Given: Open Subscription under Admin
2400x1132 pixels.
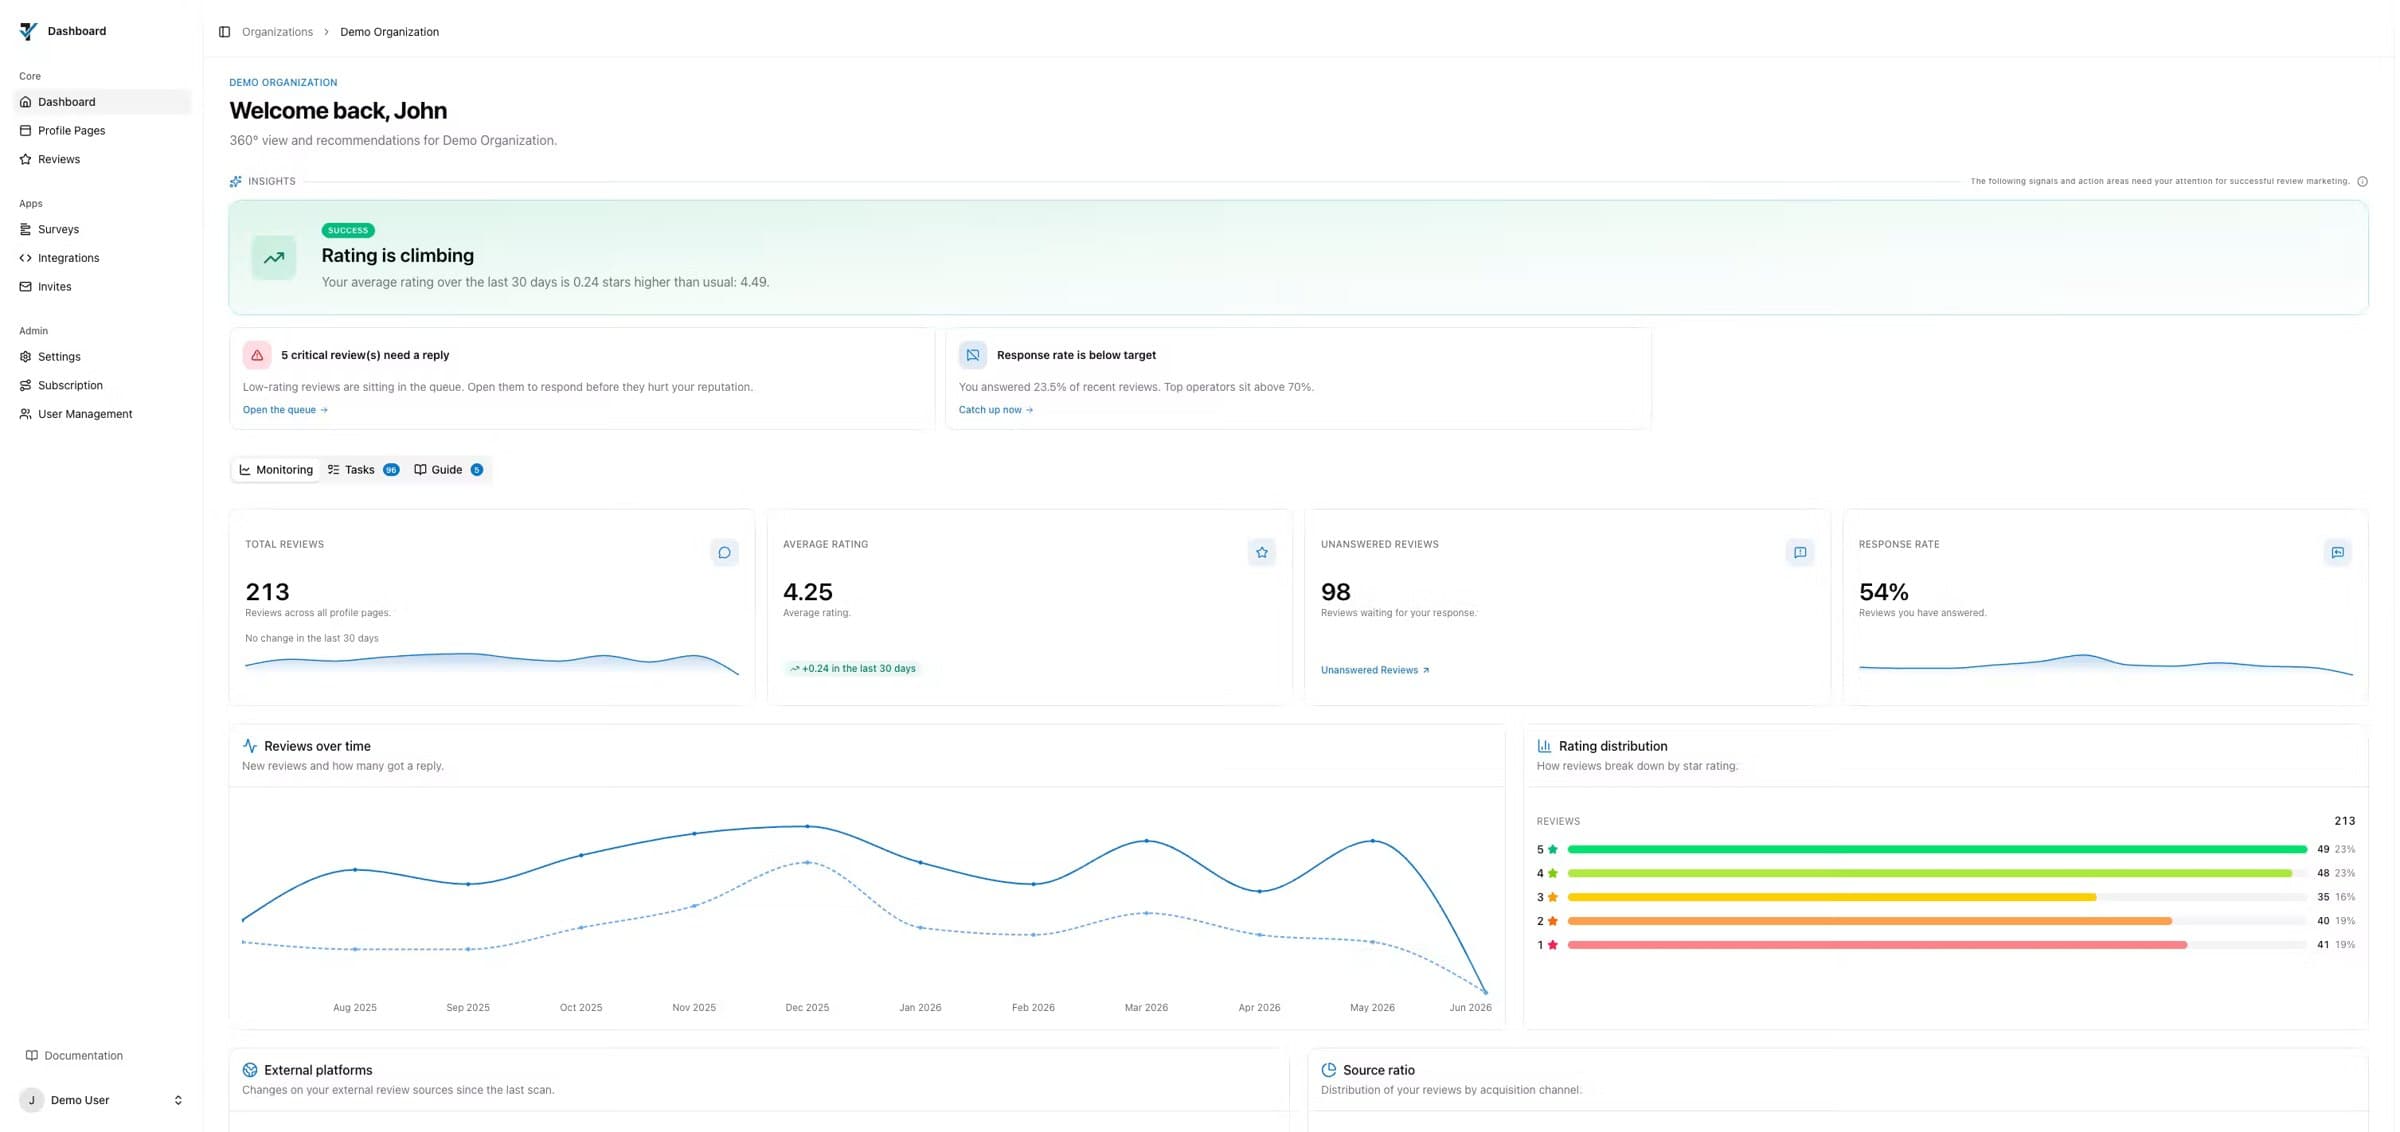Looking at the screenshot, I should [x=102, y=386].
